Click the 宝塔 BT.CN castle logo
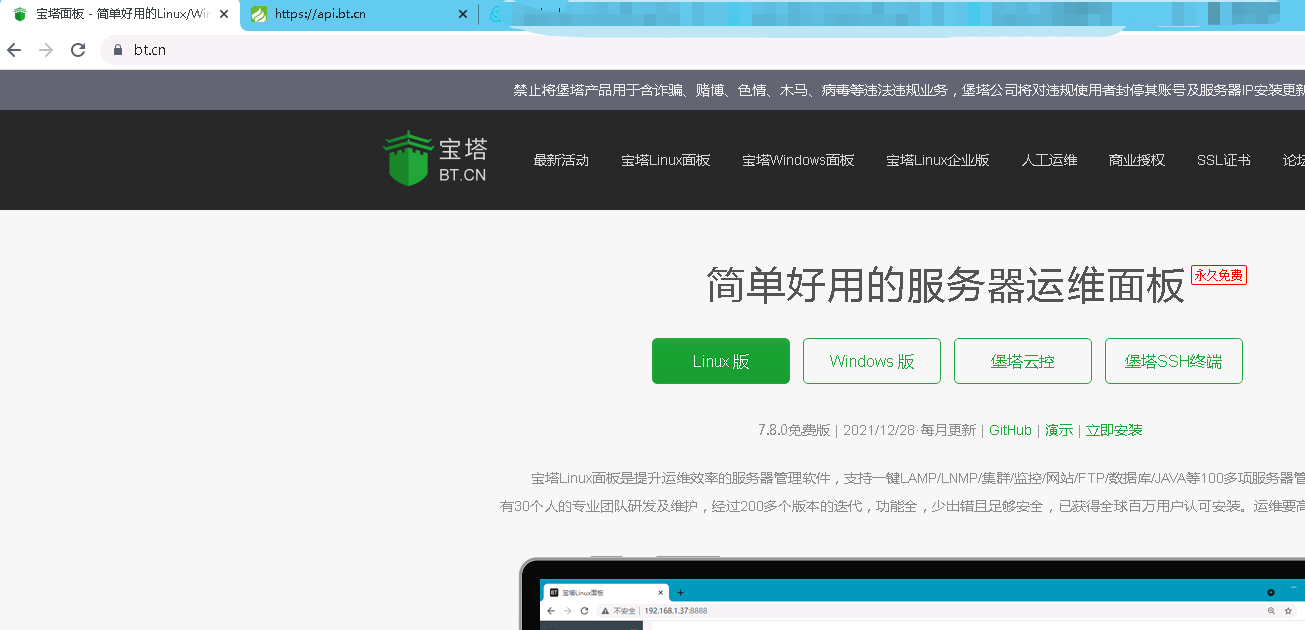Screen dimensions: 1305x630 coord(435,158)
